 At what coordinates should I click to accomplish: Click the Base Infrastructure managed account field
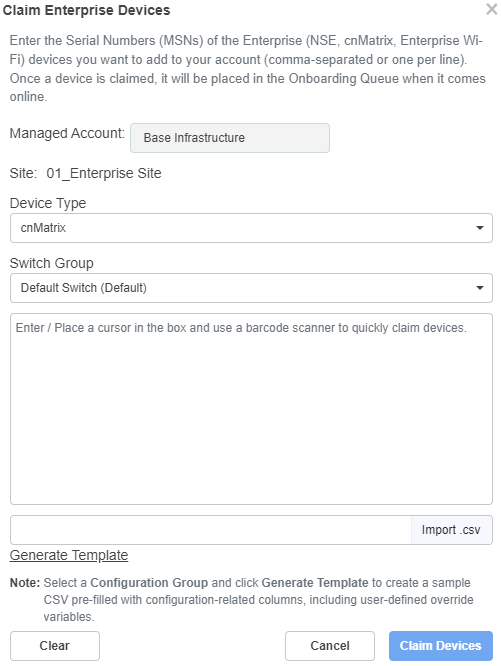coord(230,138)
